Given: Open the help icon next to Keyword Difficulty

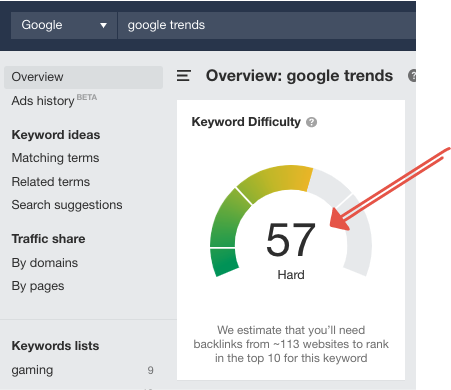Looking at the screenshot, I should point(311,122).
